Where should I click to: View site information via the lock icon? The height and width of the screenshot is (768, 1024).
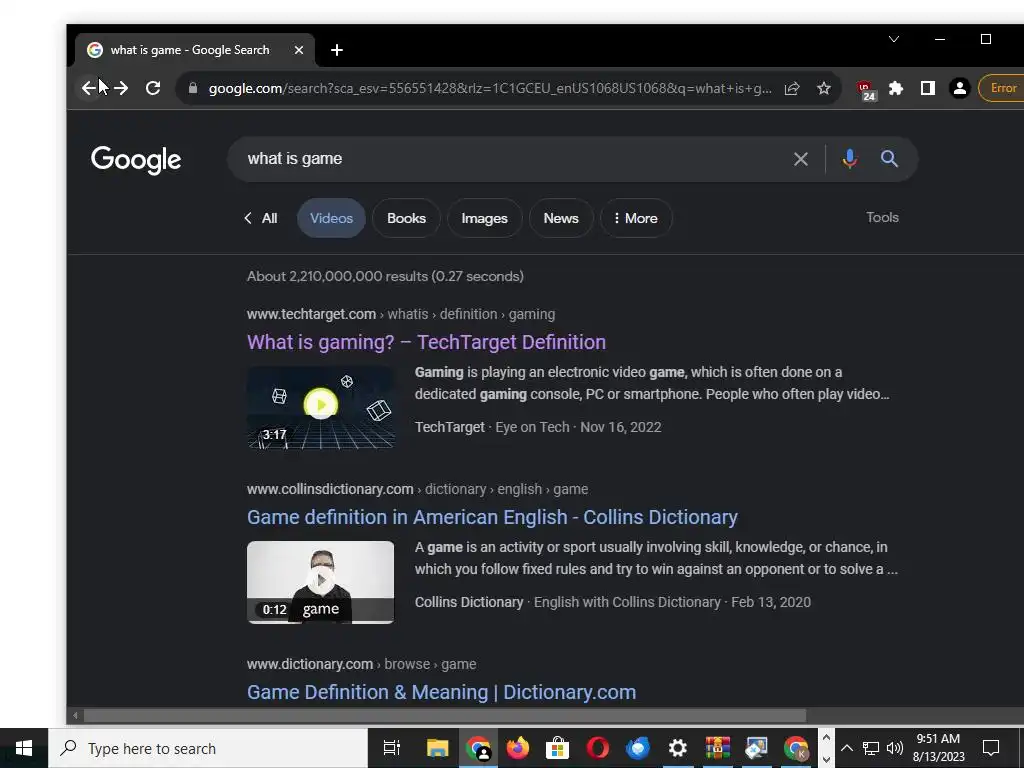[193, 88]
